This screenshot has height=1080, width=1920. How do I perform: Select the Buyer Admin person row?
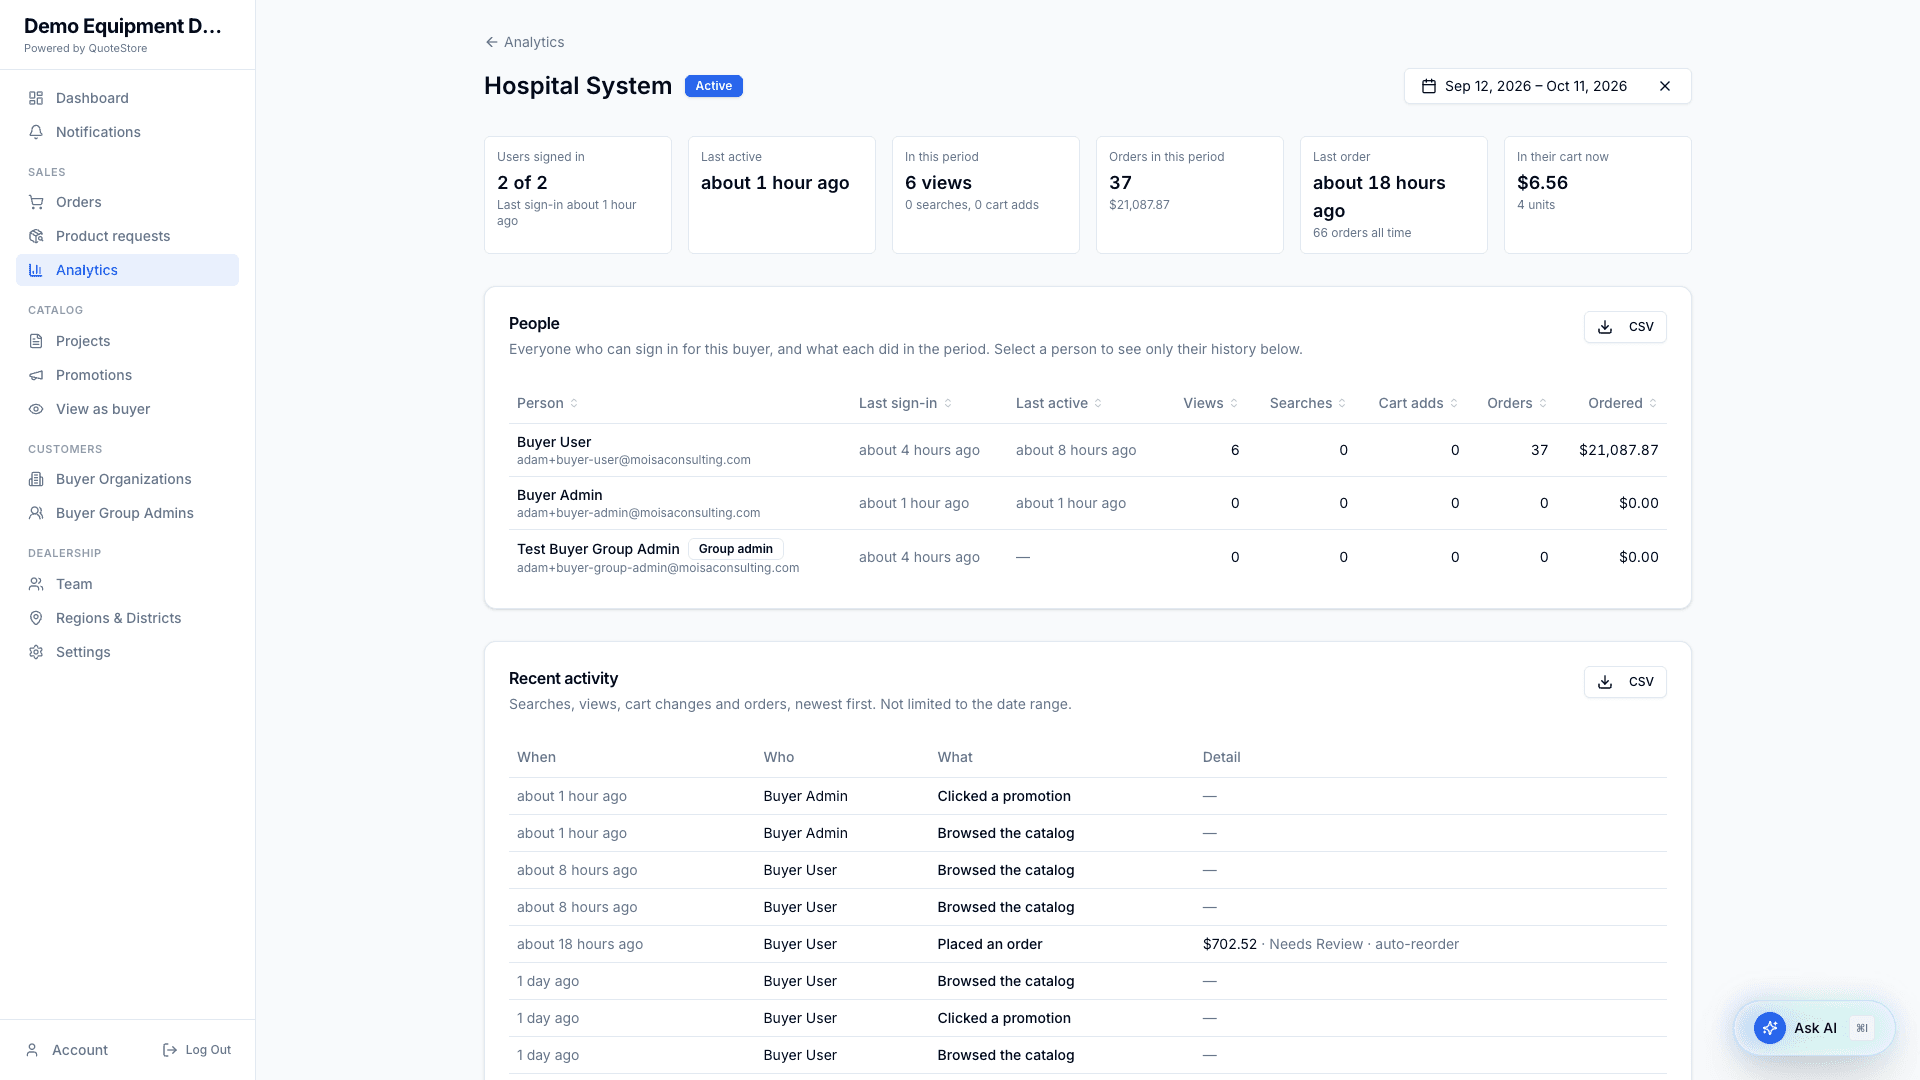tap(1088, 503)
